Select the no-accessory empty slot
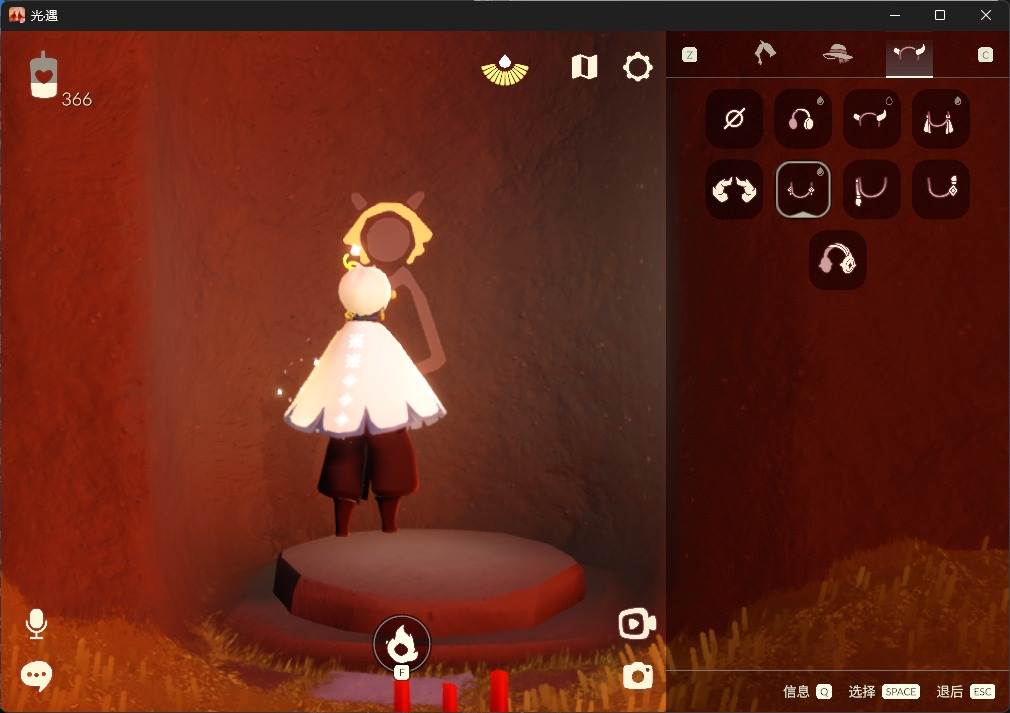 point(734,119)
